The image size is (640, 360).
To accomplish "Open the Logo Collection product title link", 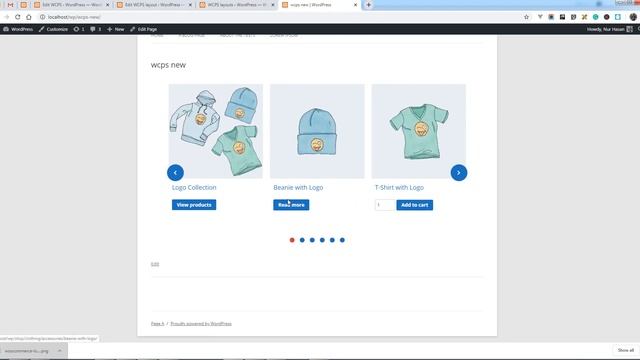I will (x=194, y=187).
